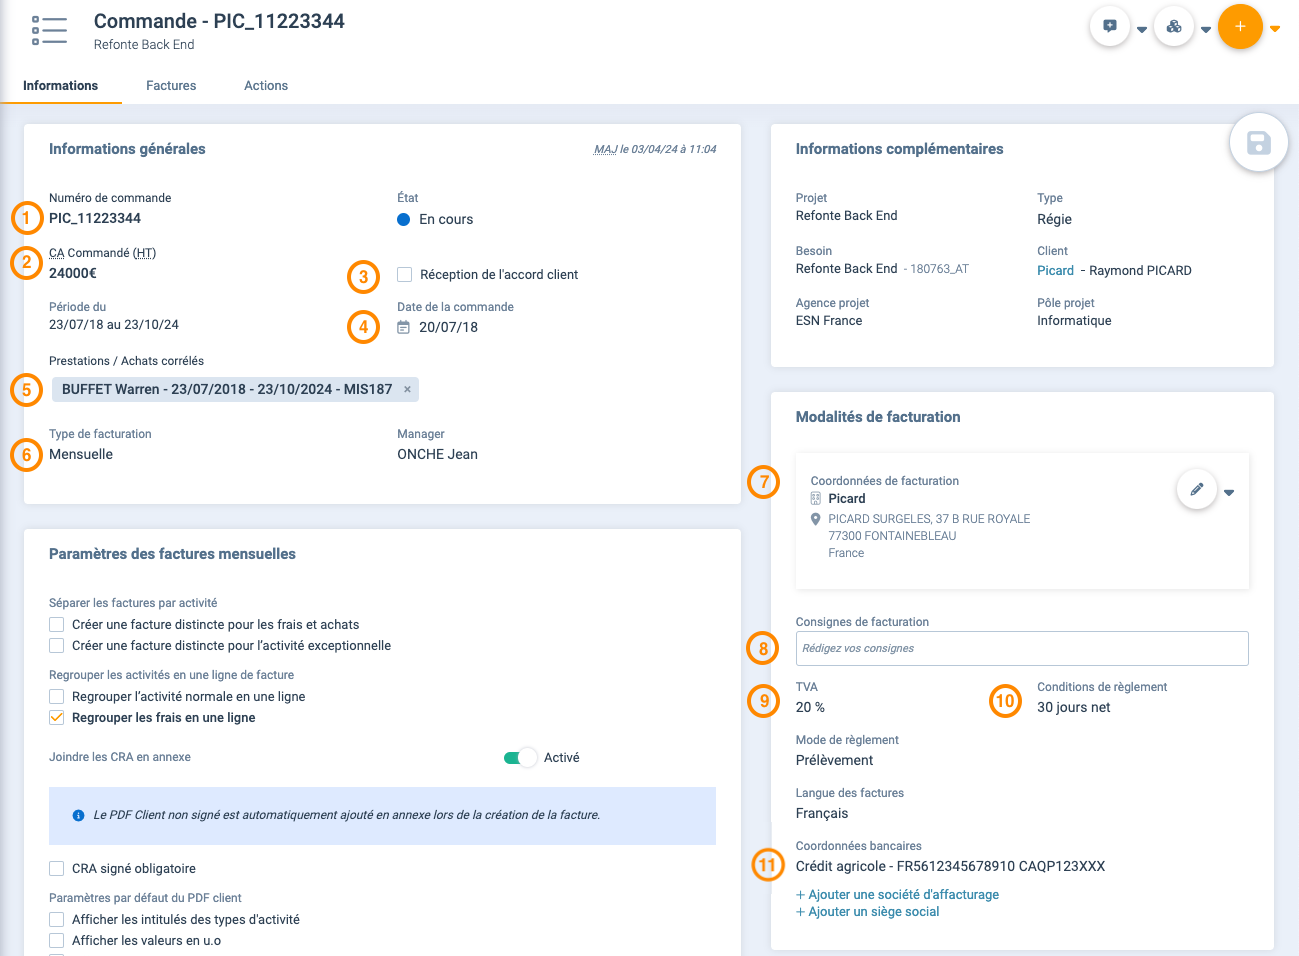The width and height of the screenshot is (1299, 956).
Task: Uncheck Regrouper les frais en une ligne
Action: (57, 717)
